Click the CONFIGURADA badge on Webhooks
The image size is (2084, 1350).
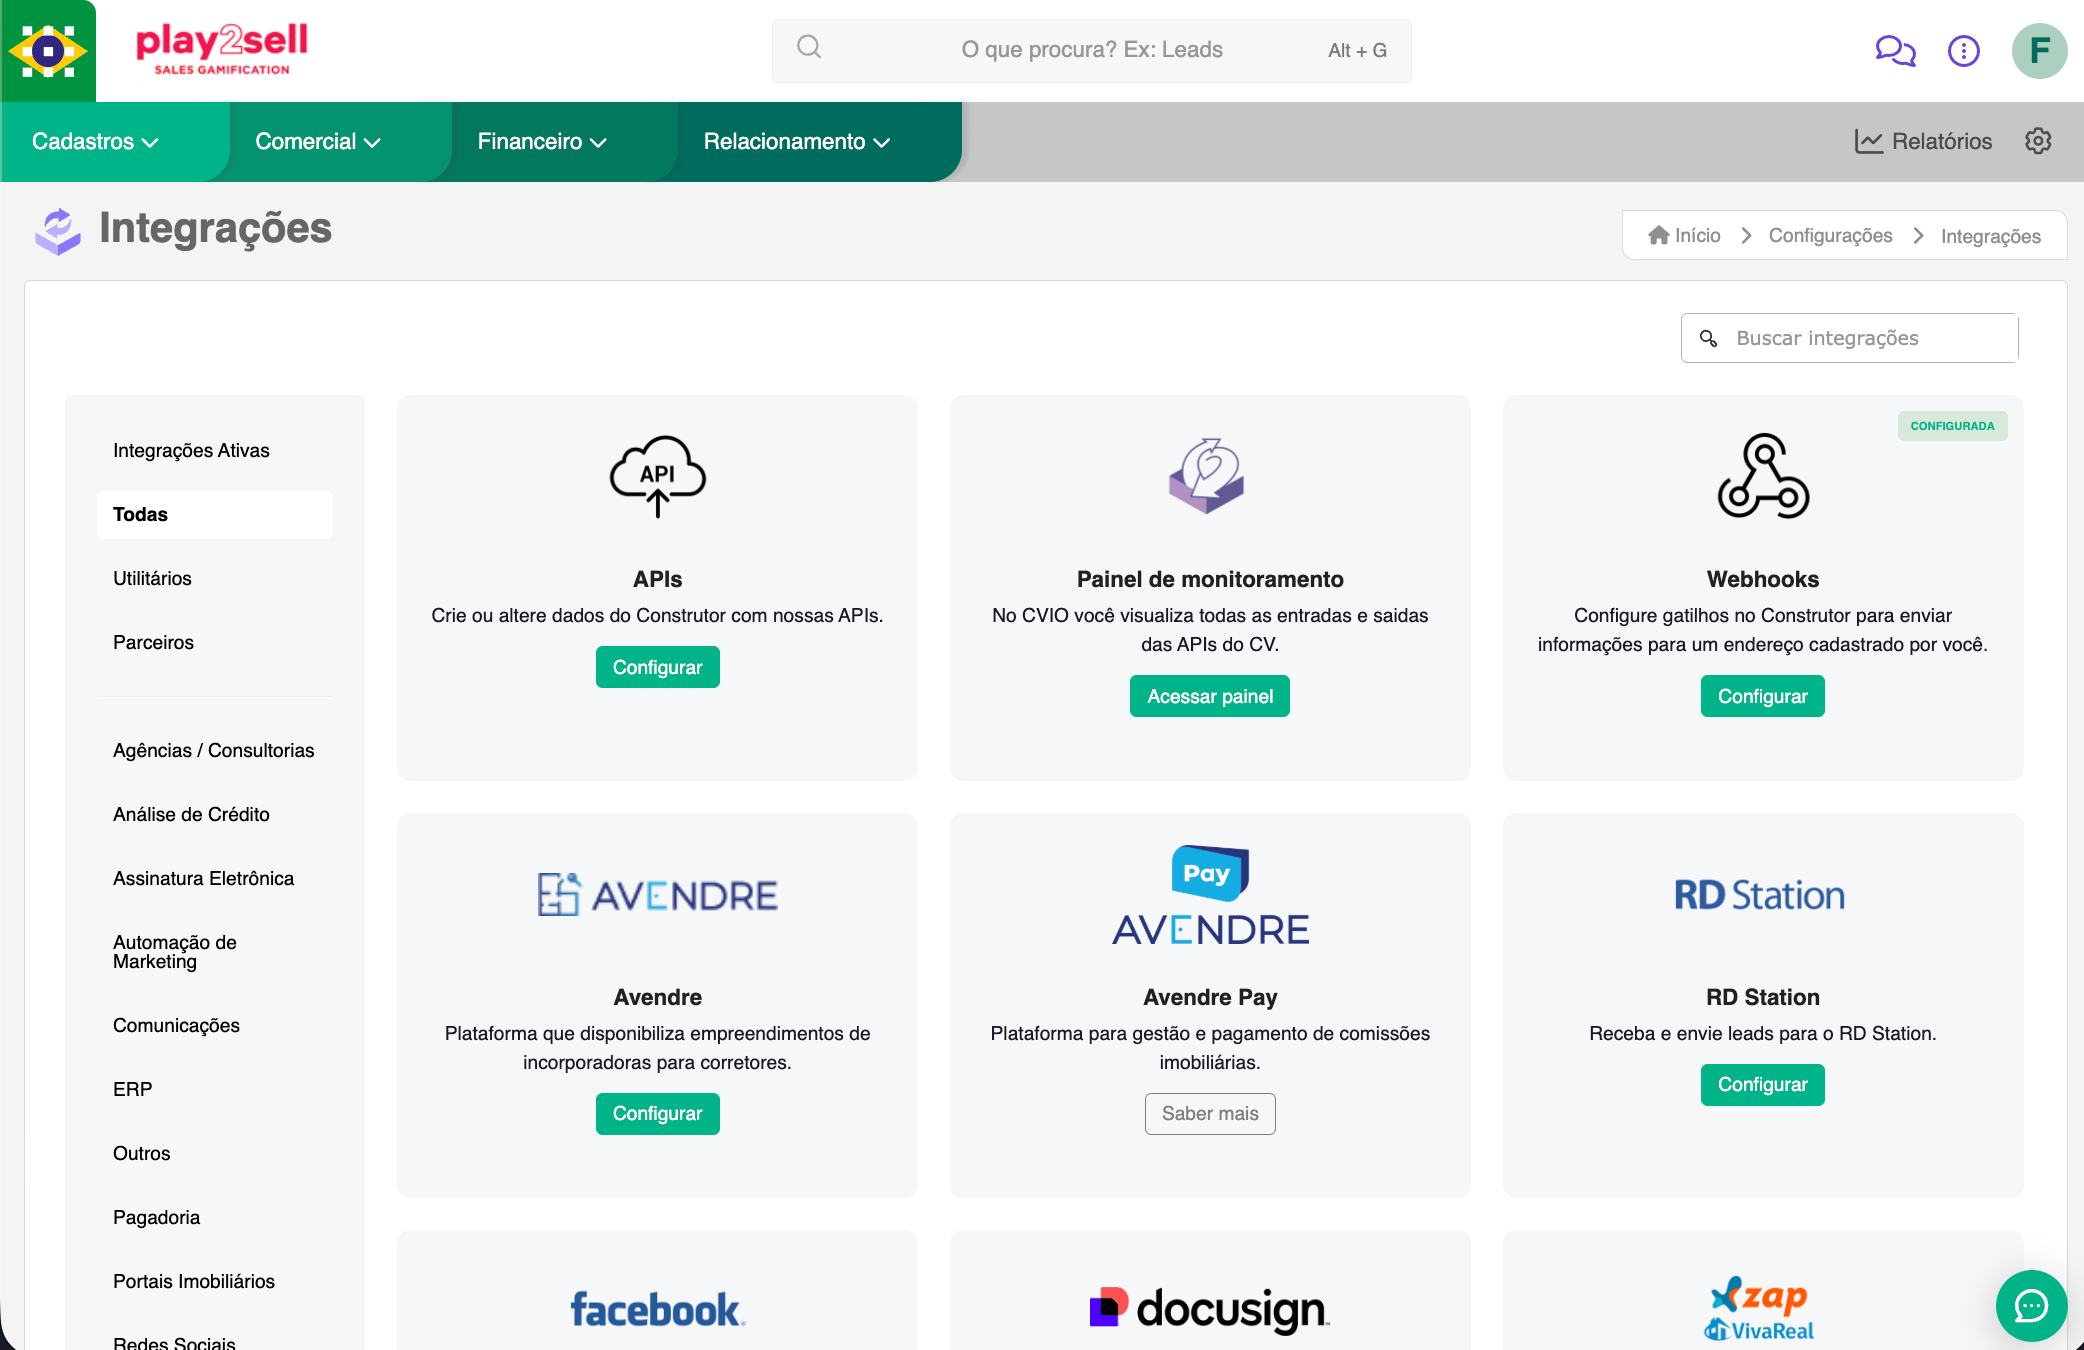pyautogui.click(x=1952, y=426)
